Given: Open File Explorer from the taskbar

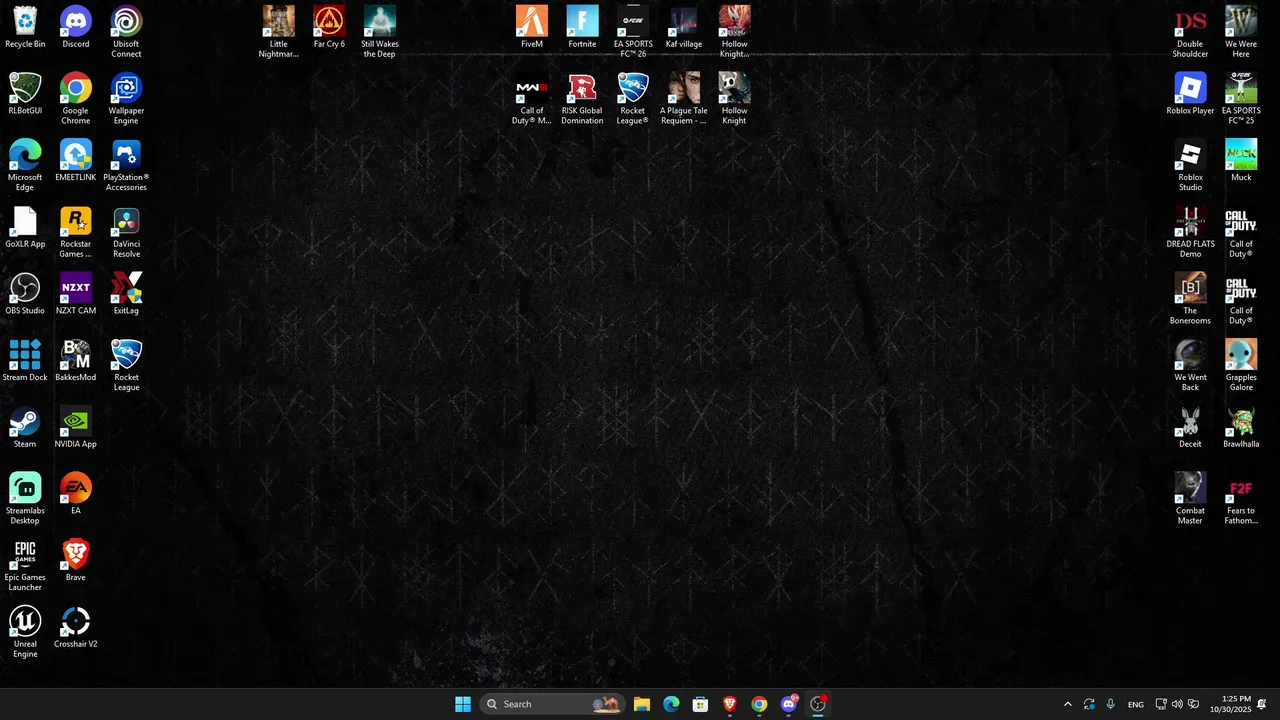Looking at the screenshot, I should (x=642, y=704).
